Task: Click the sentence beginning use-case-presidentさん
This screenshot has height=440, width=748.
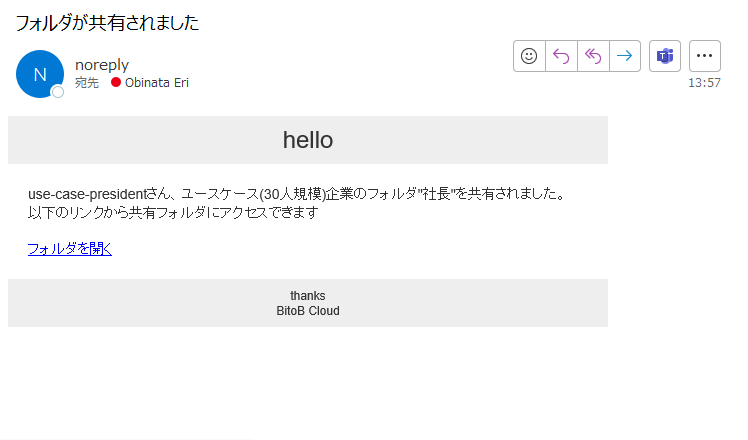Action: click(x=296, y=194)
